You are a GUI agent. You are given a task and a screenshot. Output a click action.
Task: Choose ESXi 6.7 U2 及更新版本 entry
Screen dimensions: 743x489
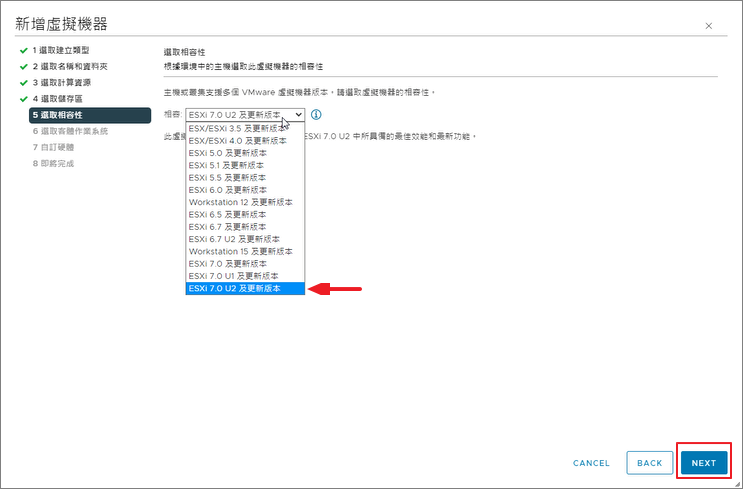point(245,239)
